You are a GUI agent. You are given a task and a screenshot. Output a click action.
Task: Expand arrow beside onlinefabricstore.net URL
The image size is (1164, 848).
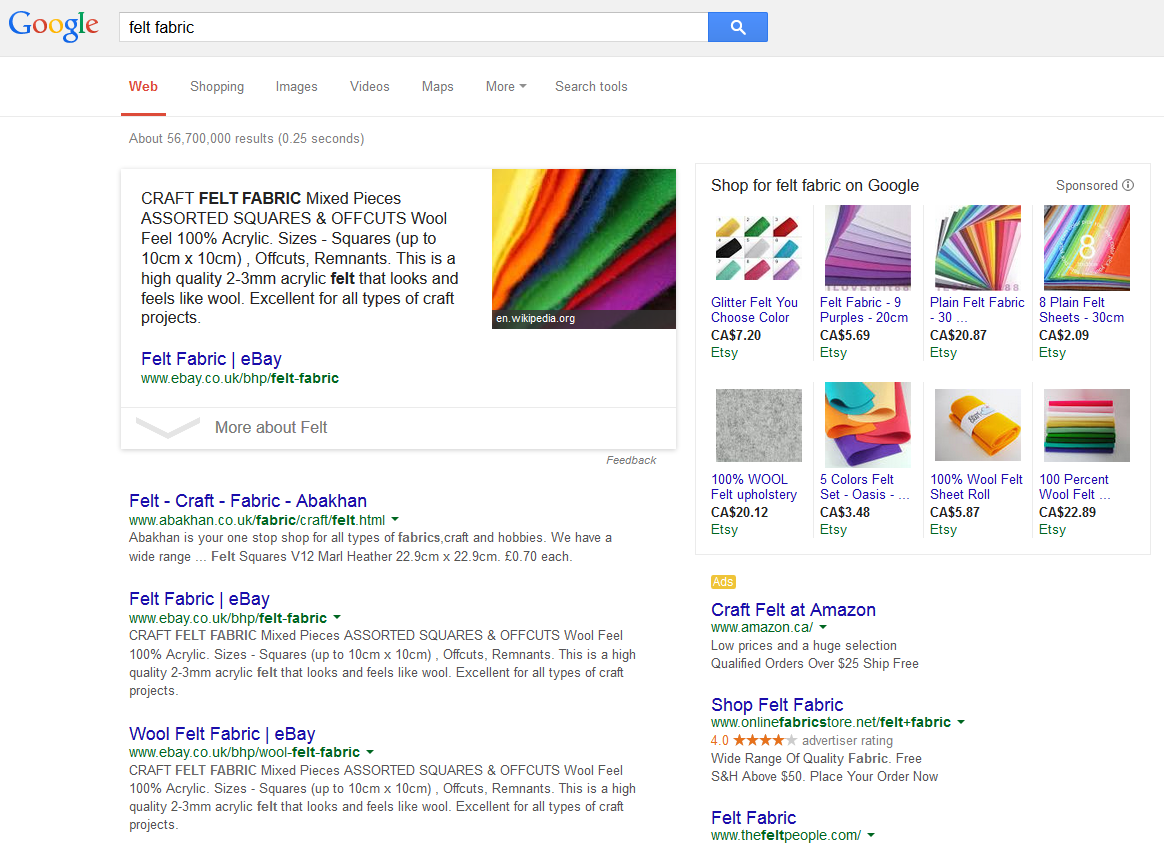coord(961,722)
